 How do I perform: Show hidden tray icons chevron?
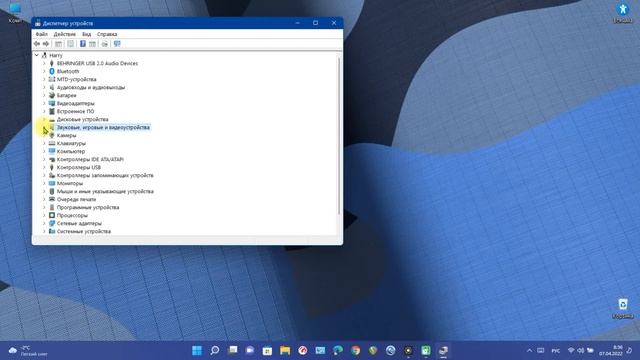coord(529,350)
